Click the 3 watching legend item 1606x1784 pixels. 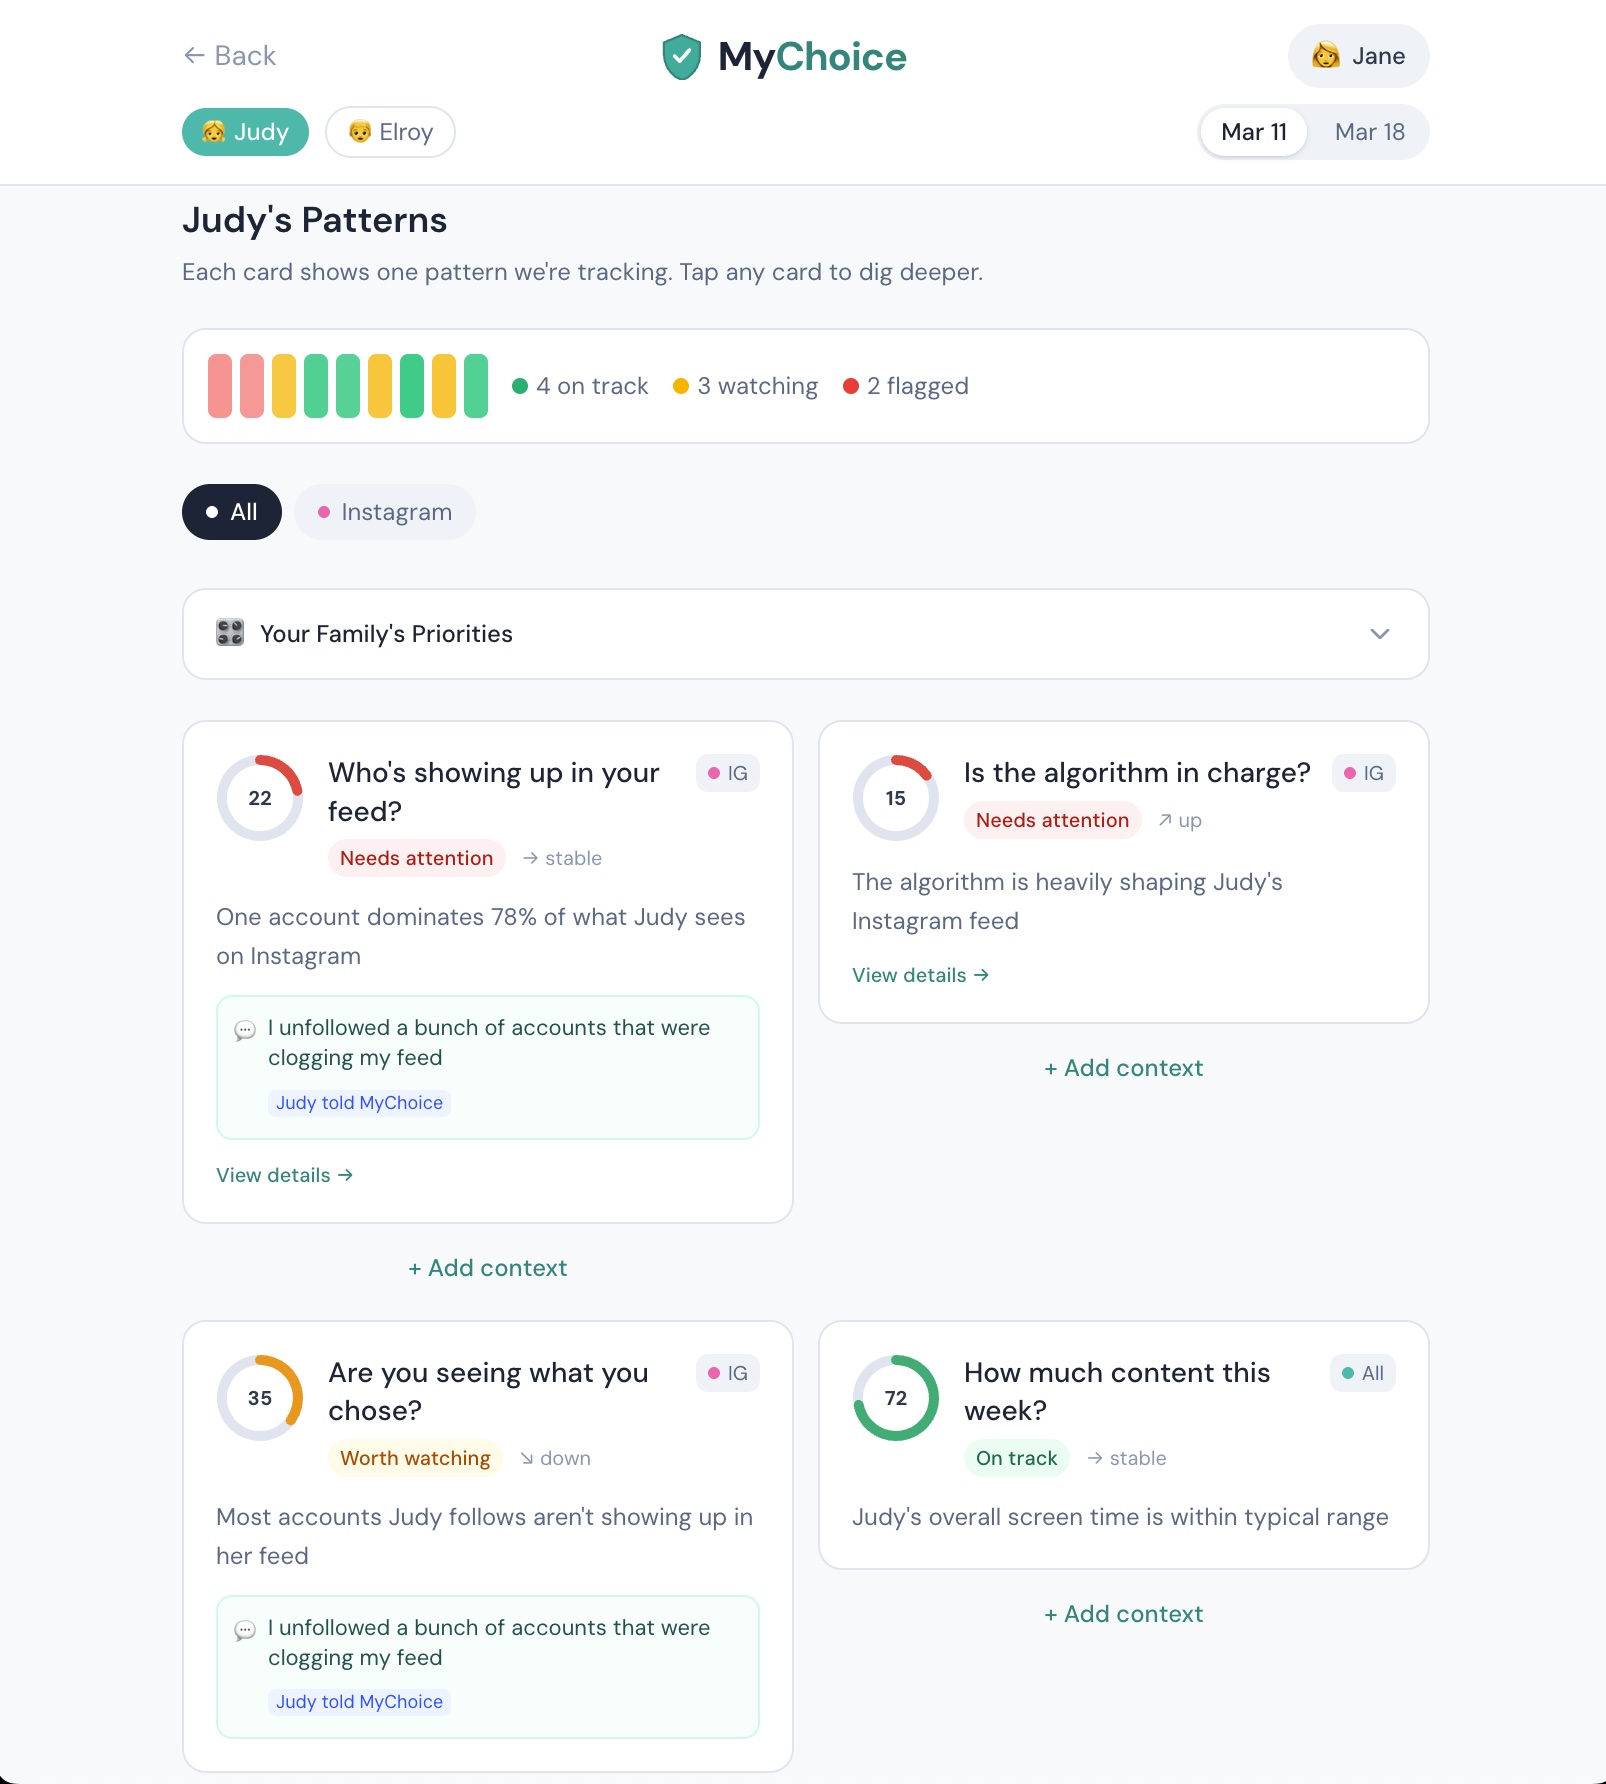click(745, 386)
